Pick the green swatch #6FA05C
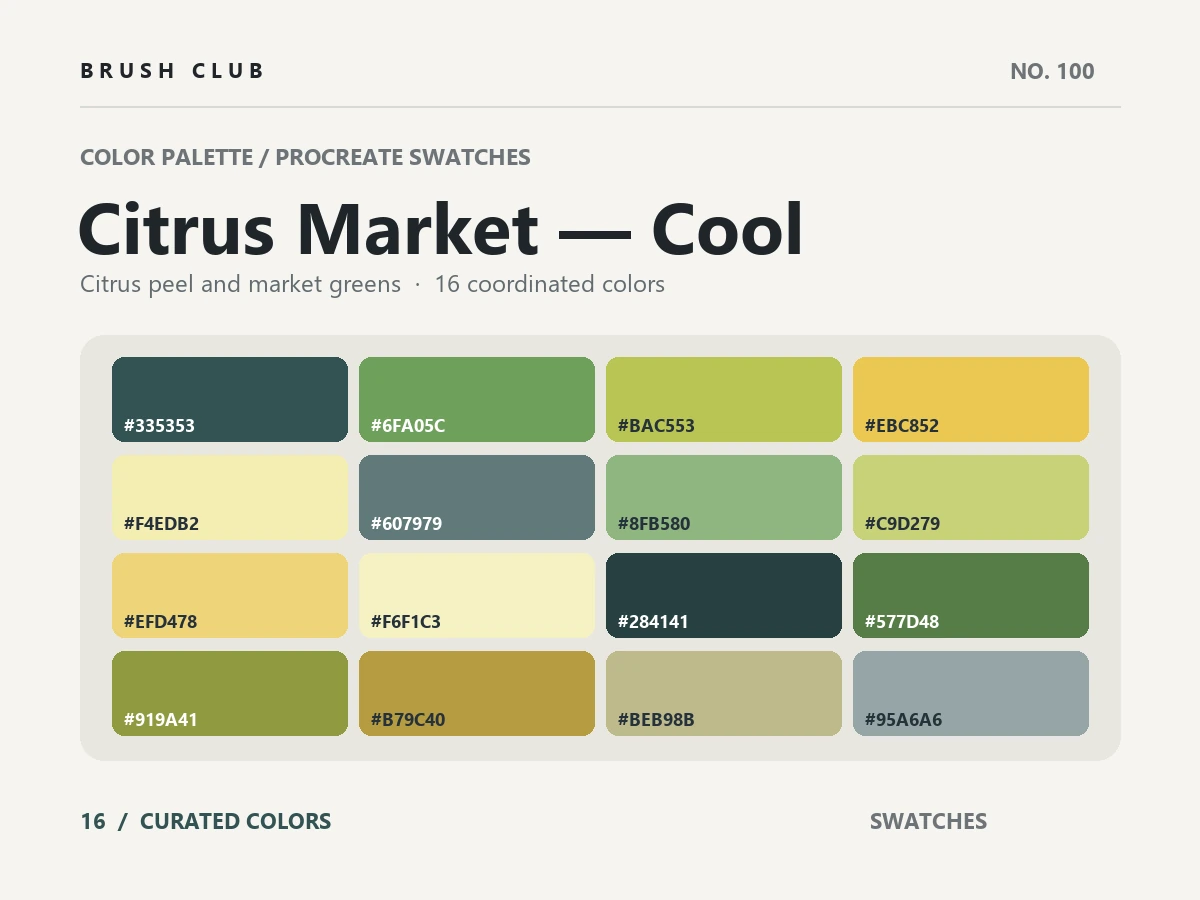The image size is (1200, 900). tap(477, 400)
